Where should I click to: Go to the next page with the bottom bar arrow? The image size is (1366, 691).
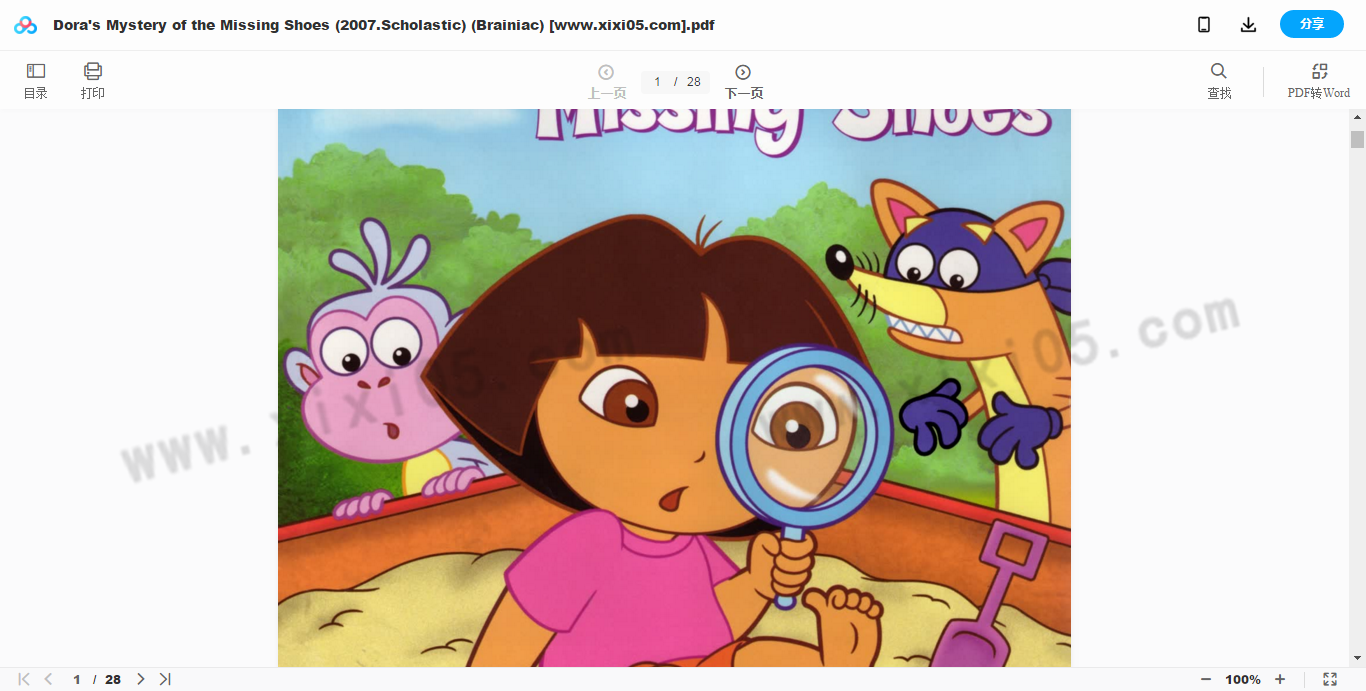(x=141, y=679)
